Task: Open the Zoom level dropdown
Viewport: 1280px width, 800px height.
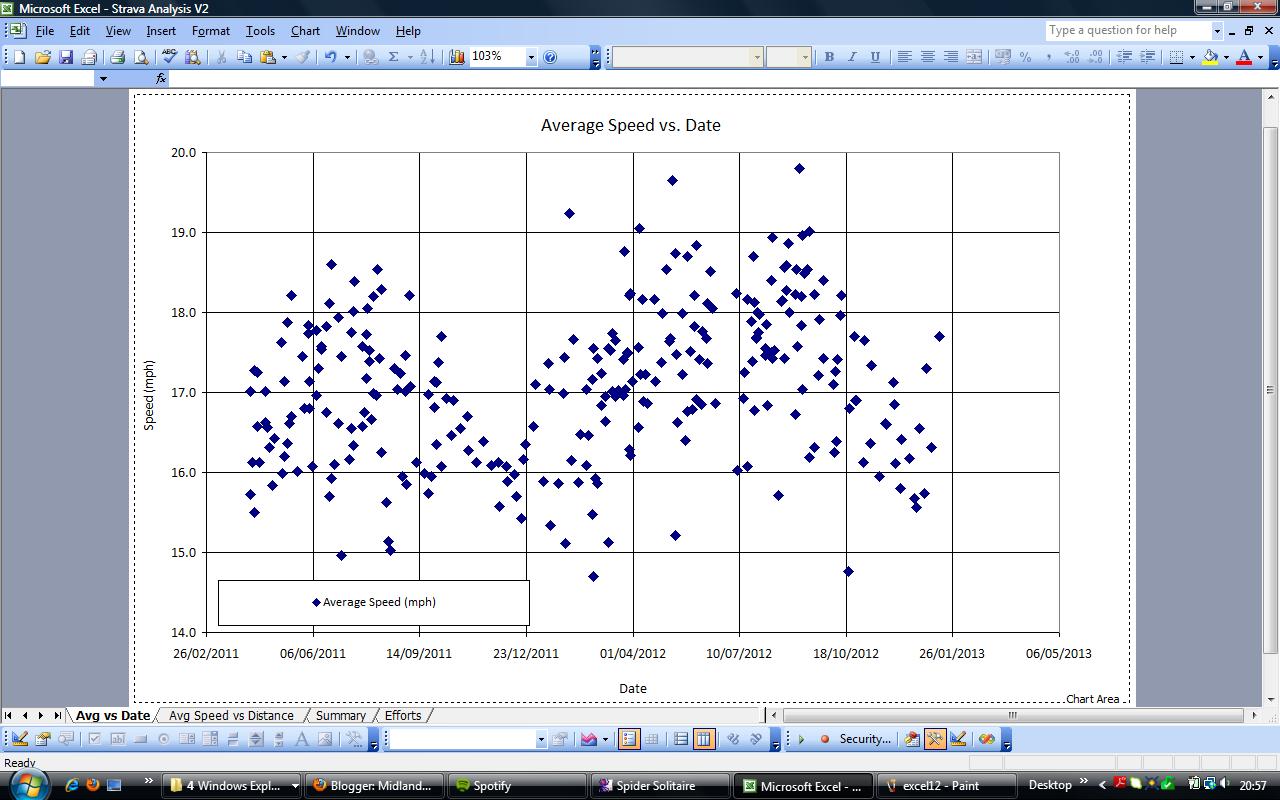Action: pos(532,57)
